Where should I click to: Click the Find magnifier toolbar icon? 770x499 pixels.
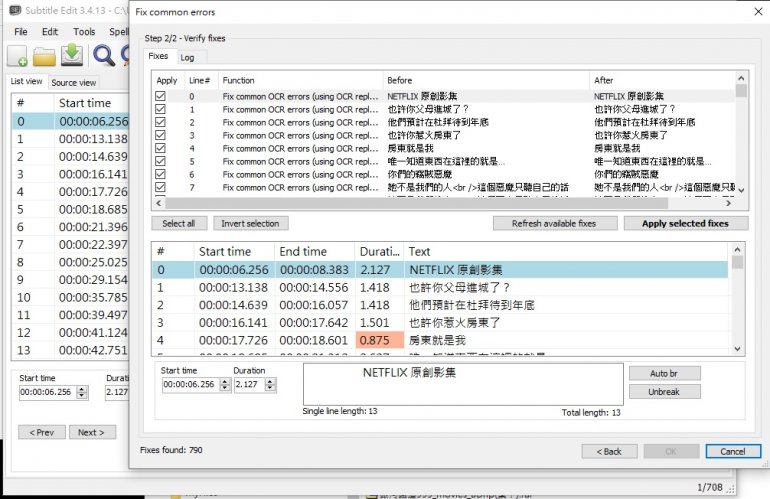coord(104,55)
